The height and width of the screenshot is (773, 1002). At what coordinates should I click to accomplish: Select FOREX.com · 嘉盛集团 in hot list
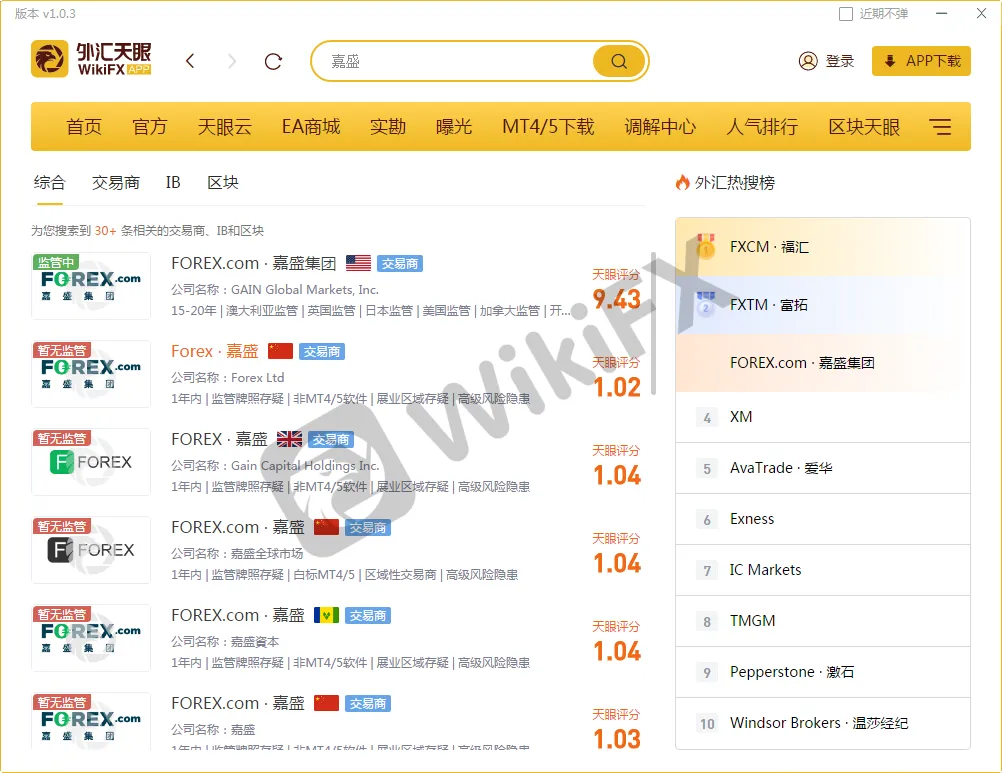click(823, 363)
